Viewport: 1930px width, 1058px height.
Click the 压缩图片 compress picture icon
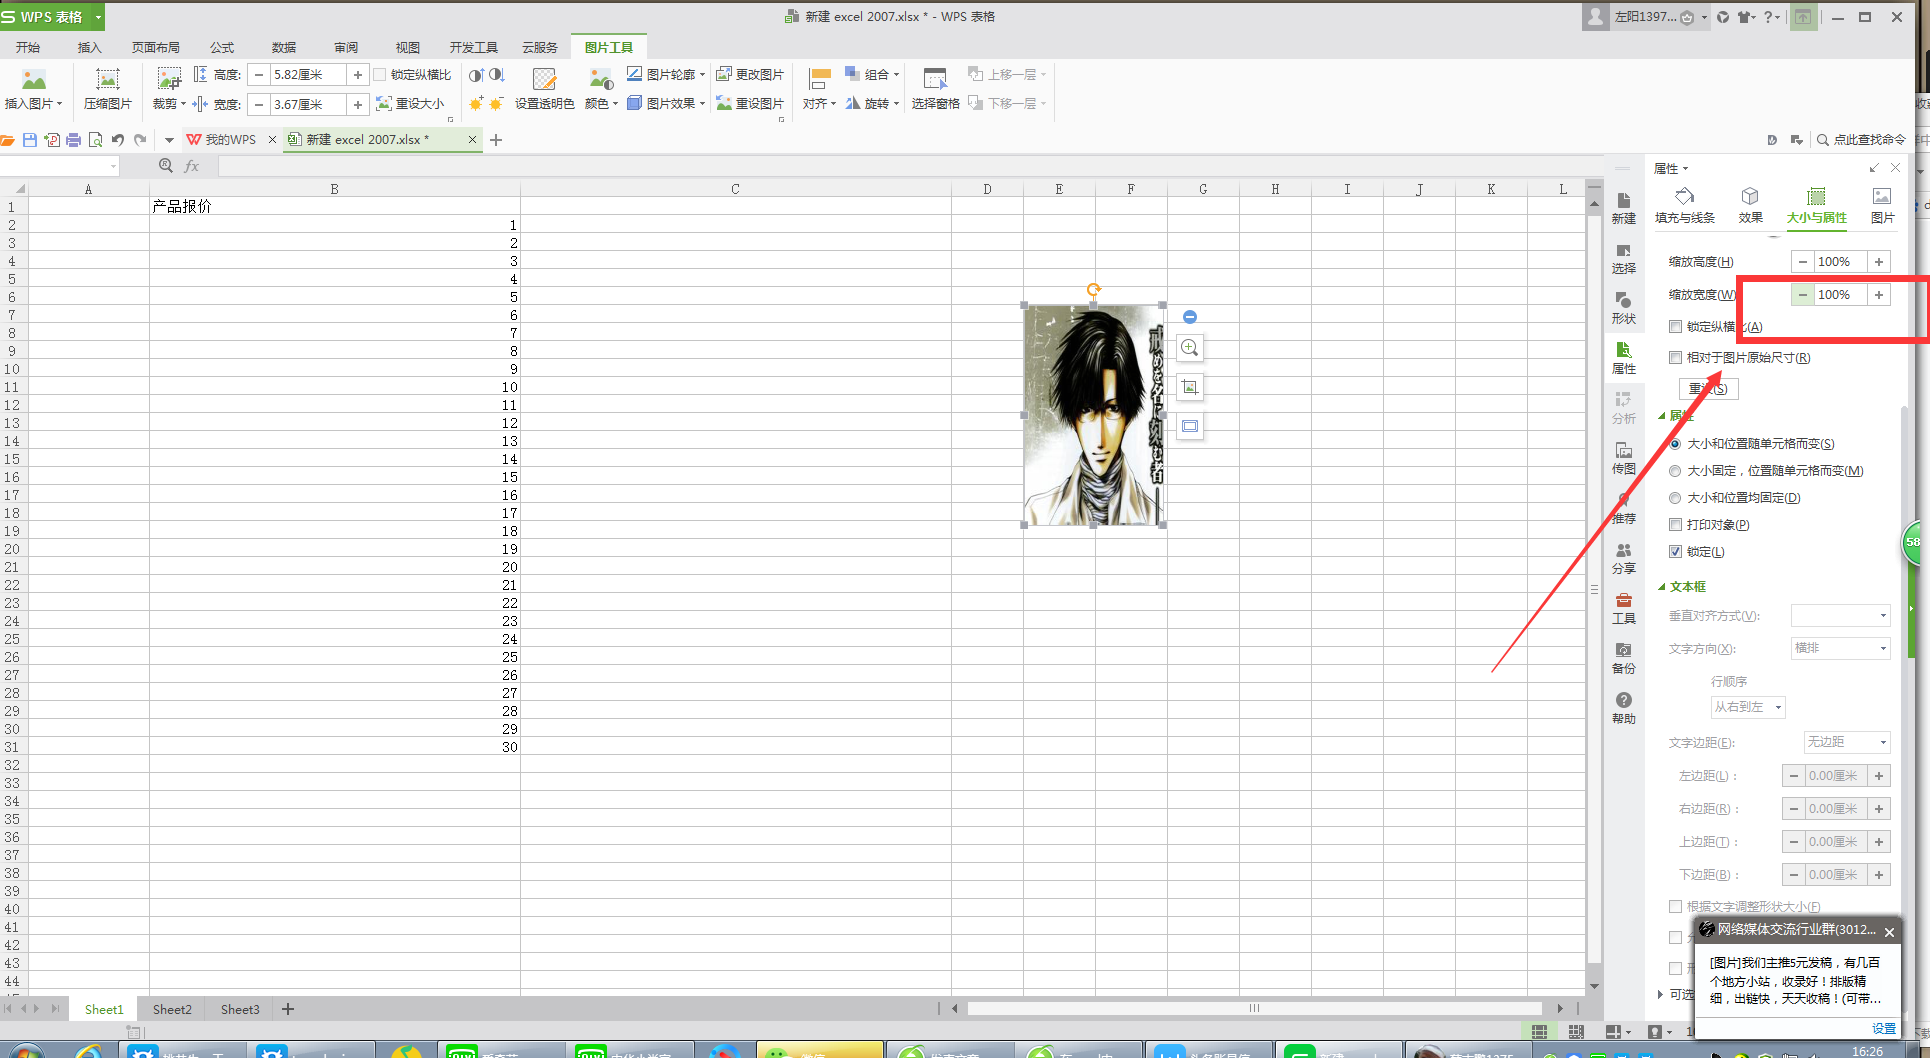pos(107,89)
